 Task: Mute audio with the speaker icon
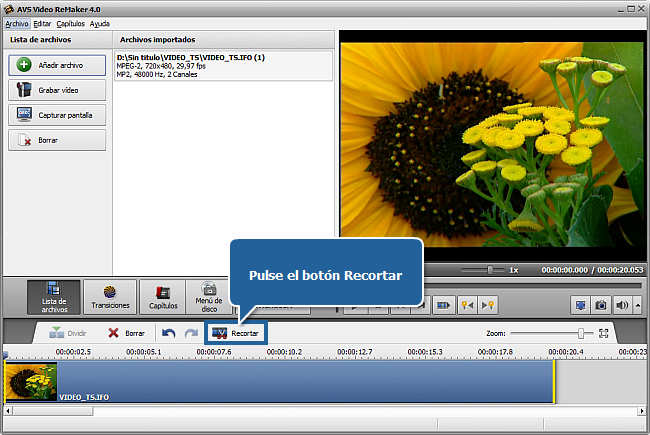click(622, 305)
